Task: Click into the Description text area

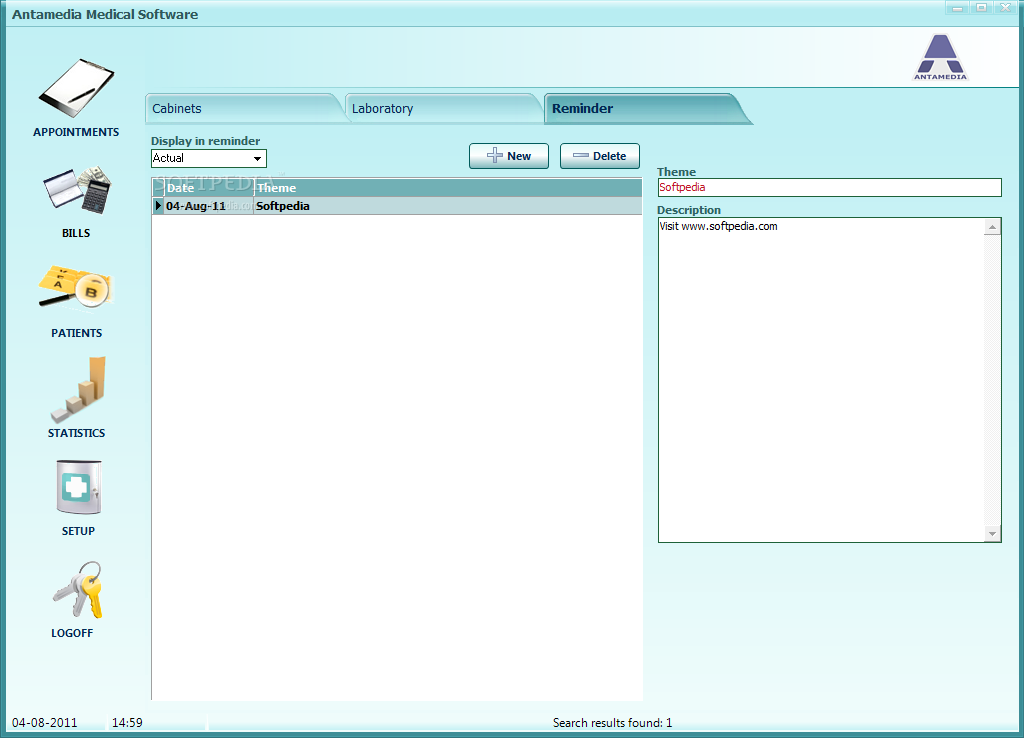Action: 822,379
